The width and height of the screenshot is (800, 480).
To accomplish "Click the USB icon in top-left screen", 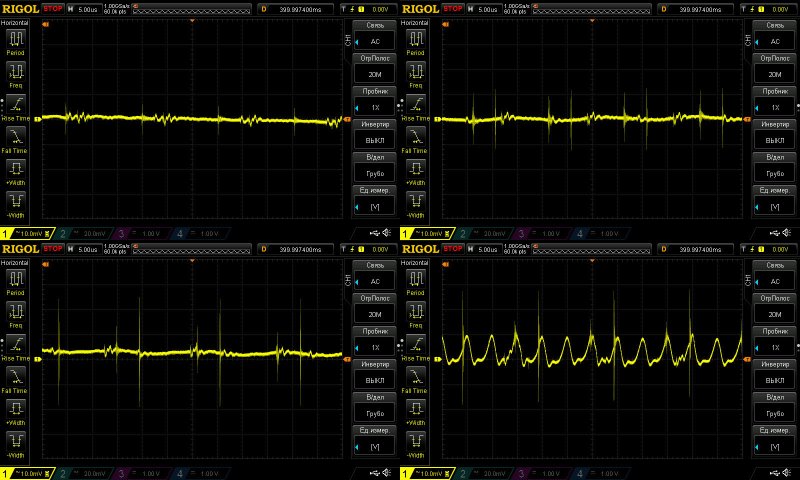I will [x=373, y=233].
